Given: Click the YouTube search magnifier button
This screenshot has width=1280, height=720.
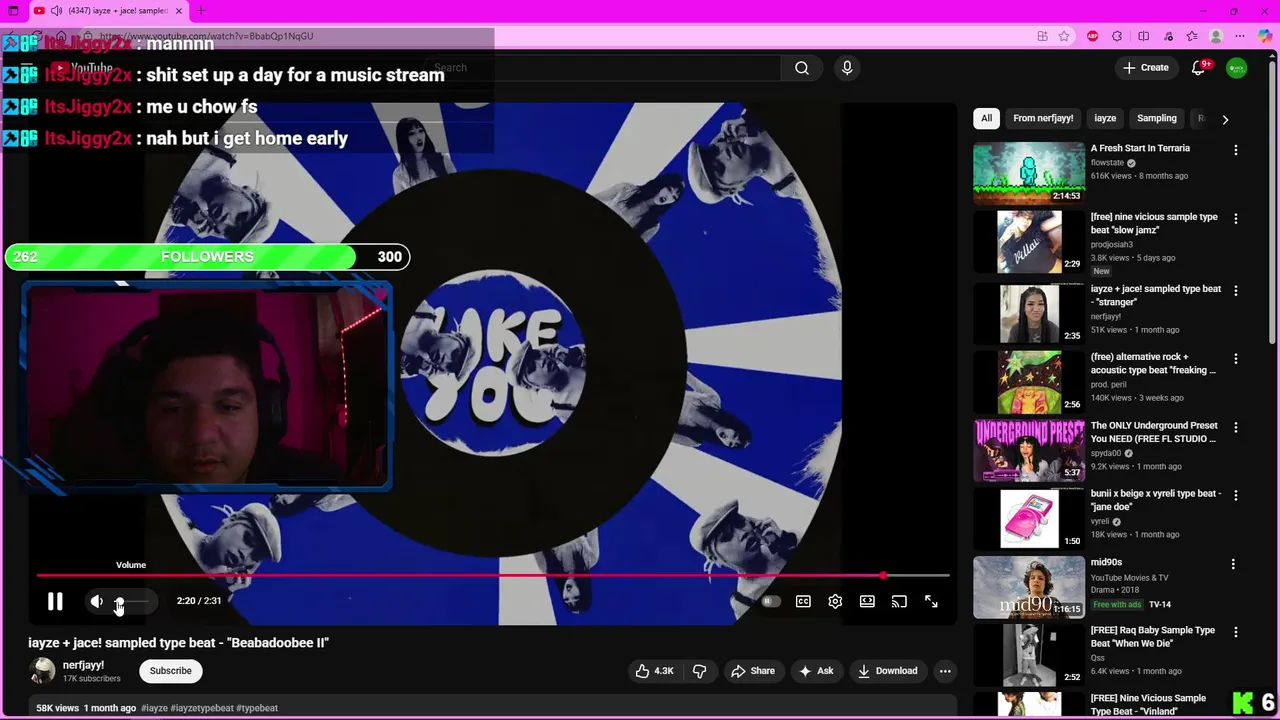Looking at the screenshot, I should tap(801, 68).
